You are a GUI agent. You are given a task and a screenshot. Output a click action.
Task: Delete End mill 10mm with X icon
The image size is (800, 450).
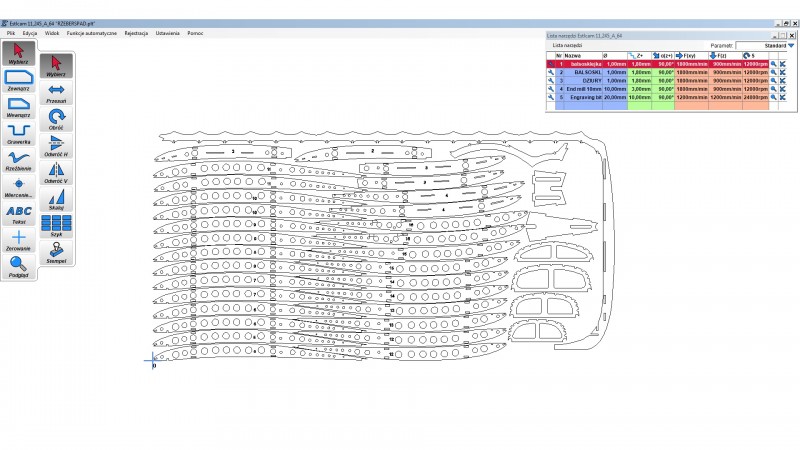(x=782, y=89)
